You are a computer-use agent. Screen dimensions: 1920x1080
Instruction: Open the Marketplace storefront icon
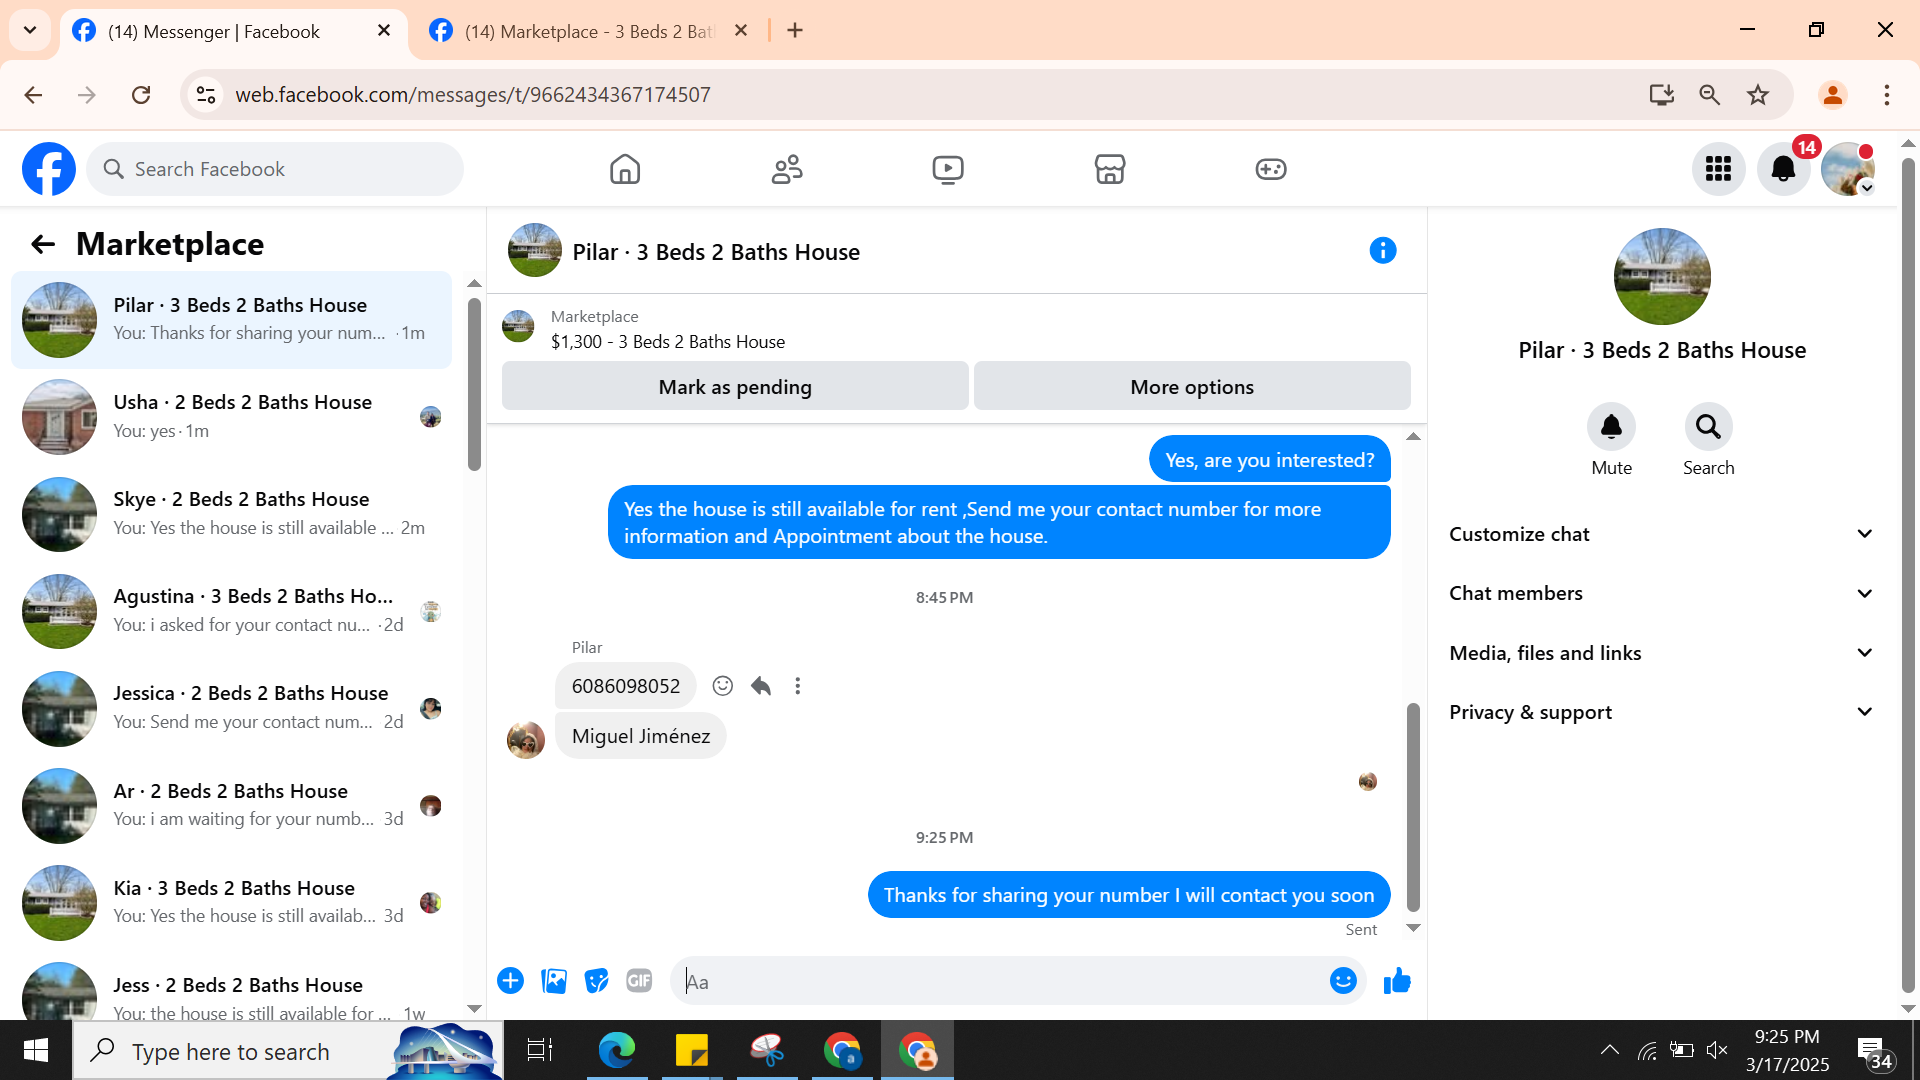(1110, 169)
